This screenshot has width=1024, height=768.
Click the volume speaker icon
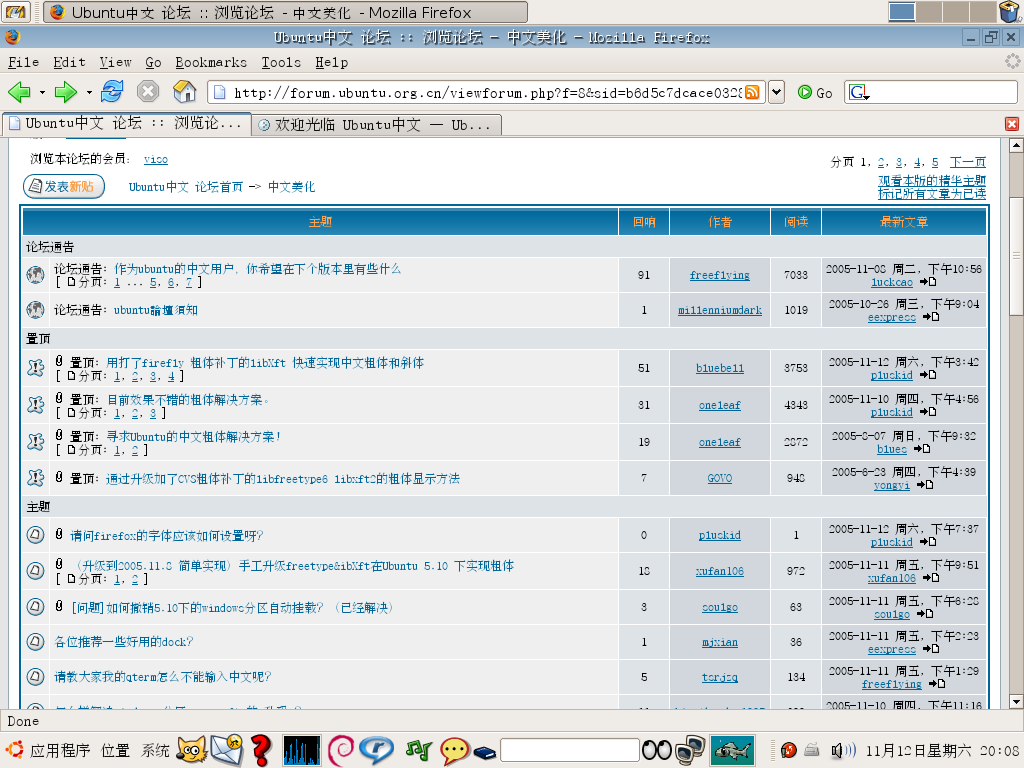(843, 750)
